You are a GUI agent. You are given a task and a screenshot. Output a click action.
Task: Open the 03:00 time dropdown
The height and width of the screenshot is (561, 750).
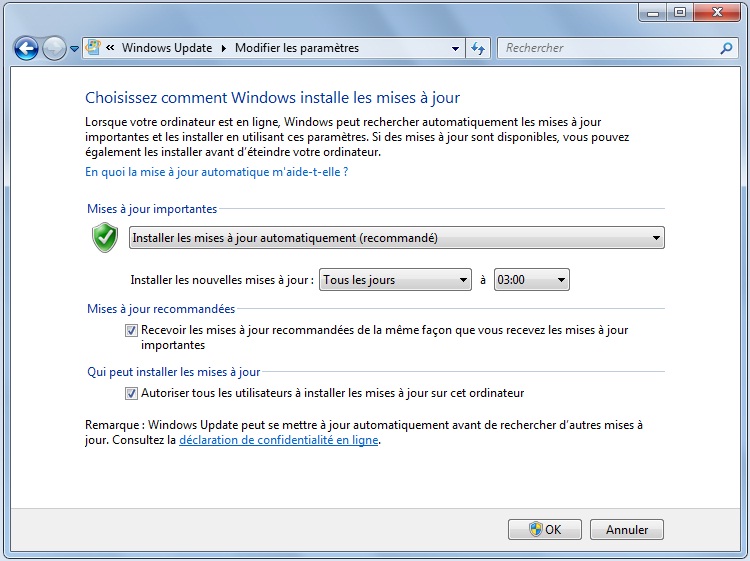tap(531, 280)
